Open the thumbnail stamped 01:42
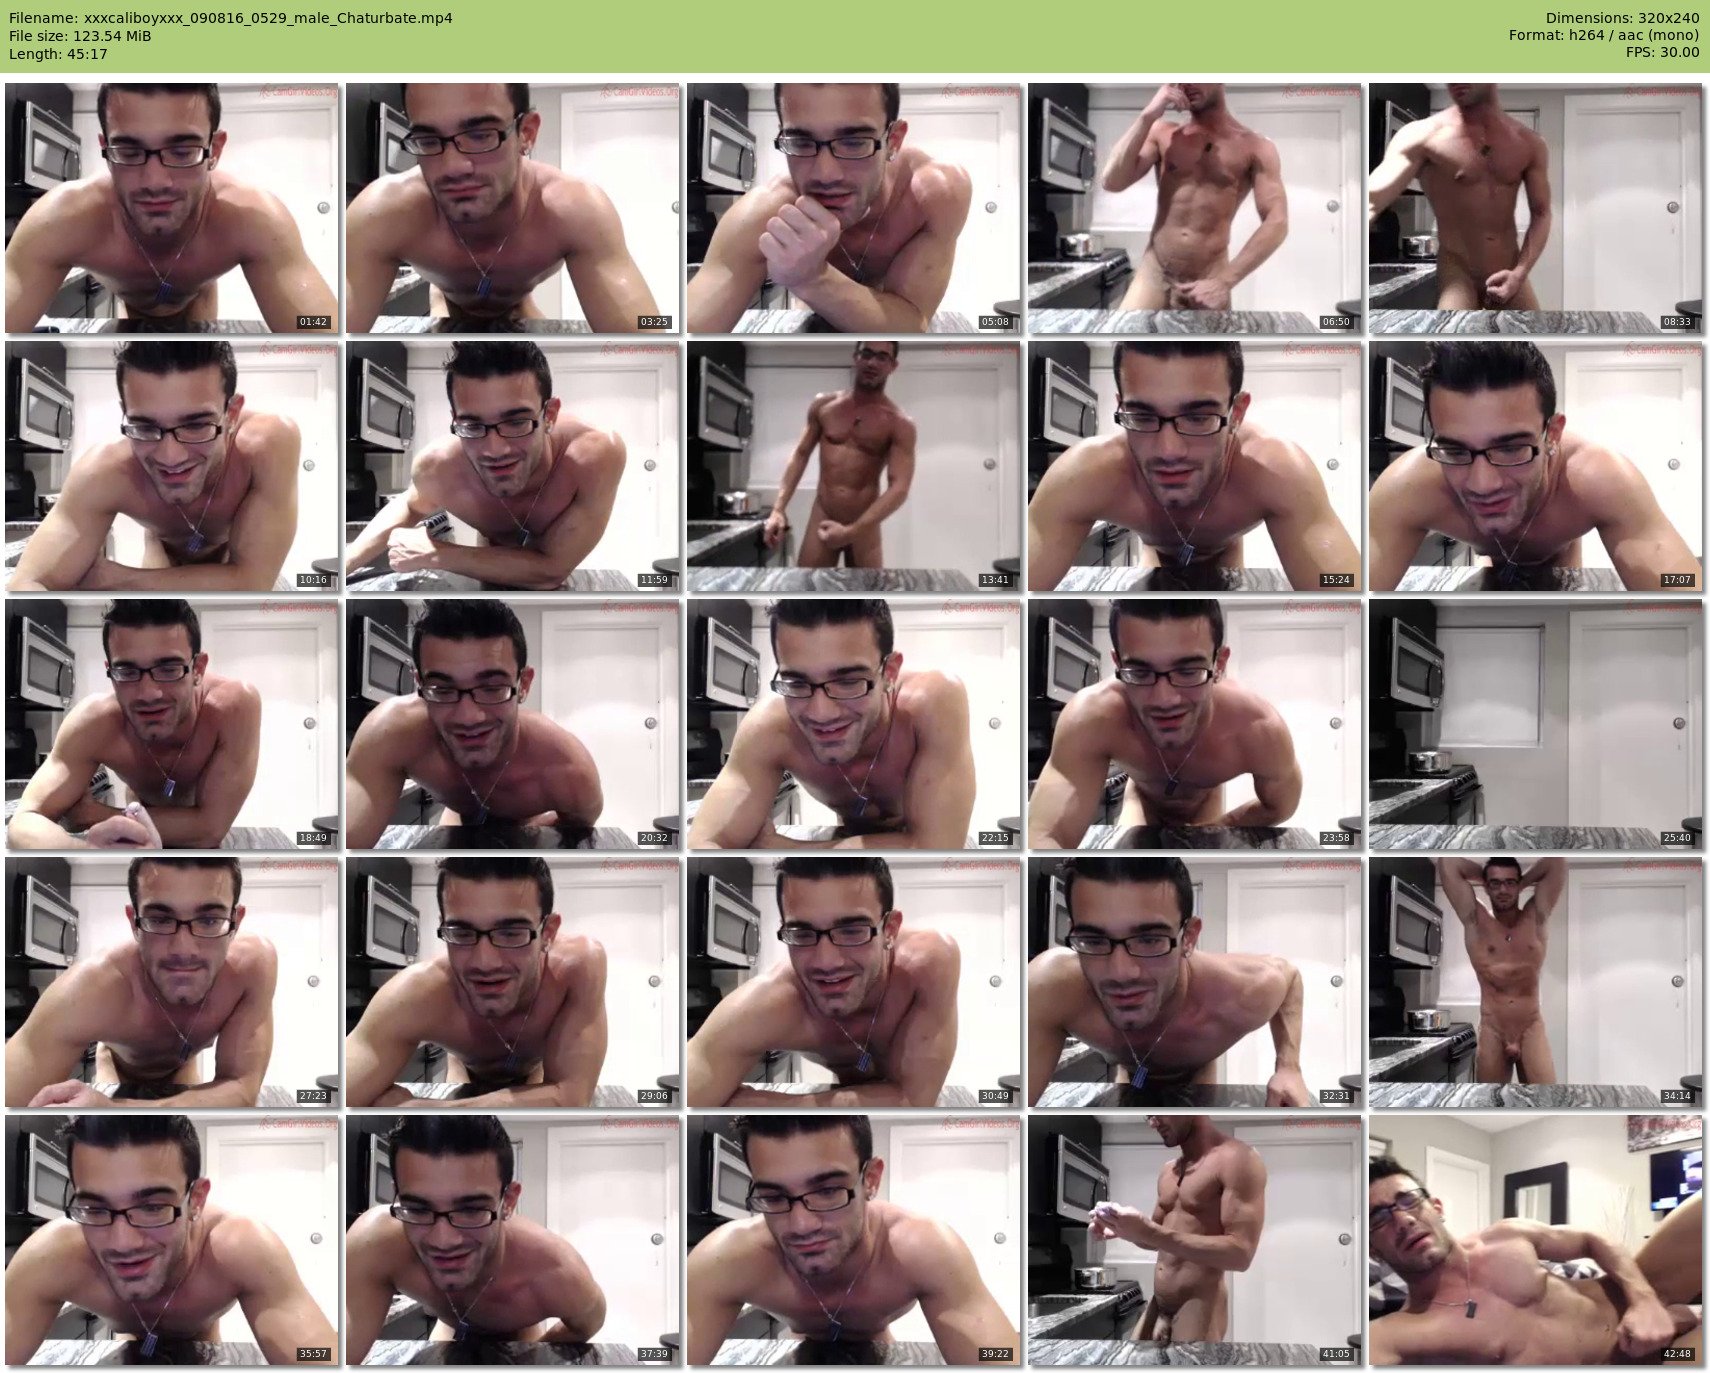Image resolution: width=1710 pixels, height=1373 pixels. (172, 208)
